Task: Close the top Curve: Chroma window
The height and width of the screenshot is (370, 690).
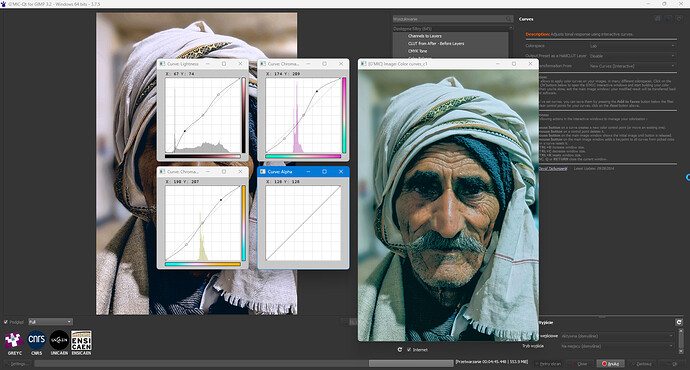Action: (x=341, y=64)
